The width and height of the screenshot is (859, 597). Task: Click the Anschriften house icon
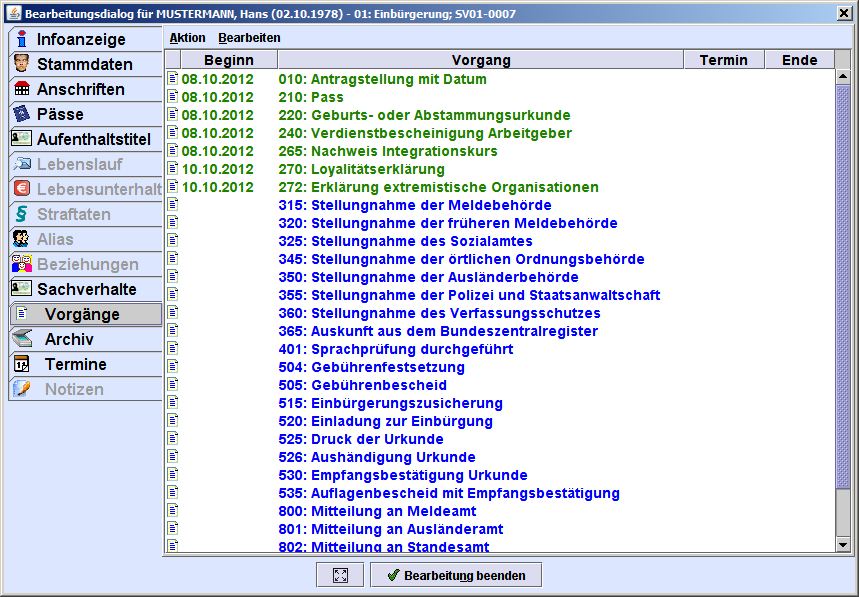22,89
